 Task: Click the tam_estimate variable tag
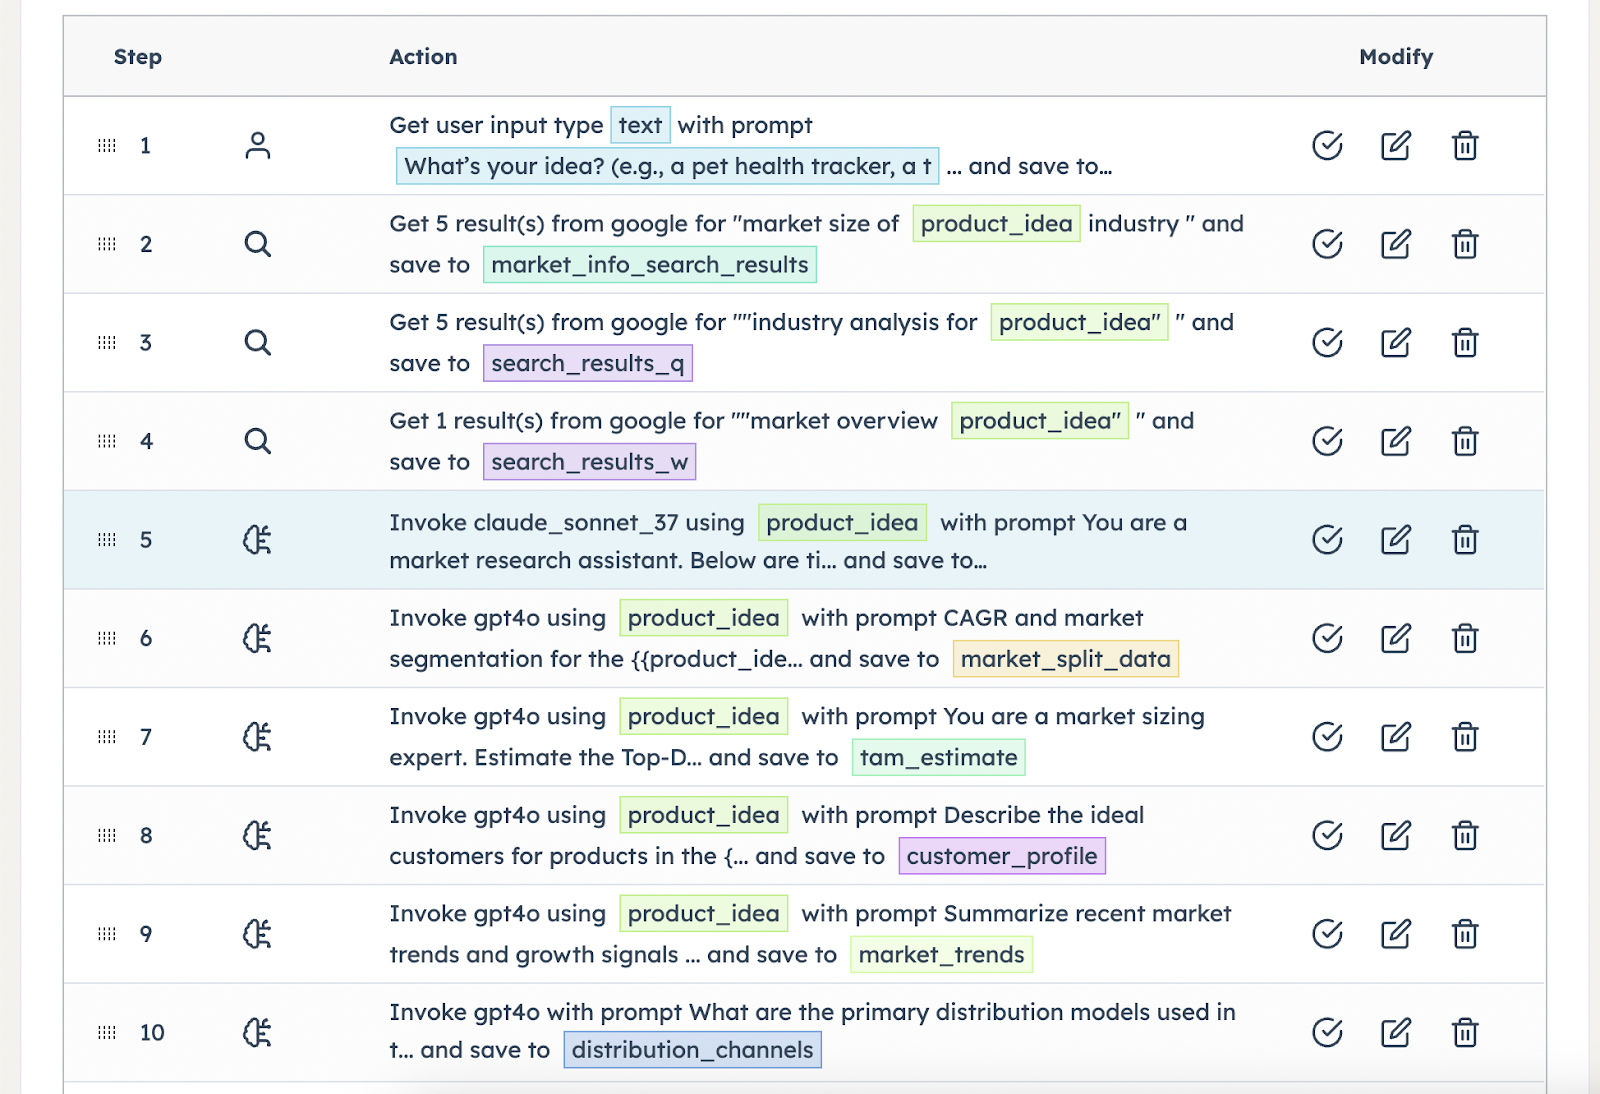pyautogui.click(x=939, y=758)
